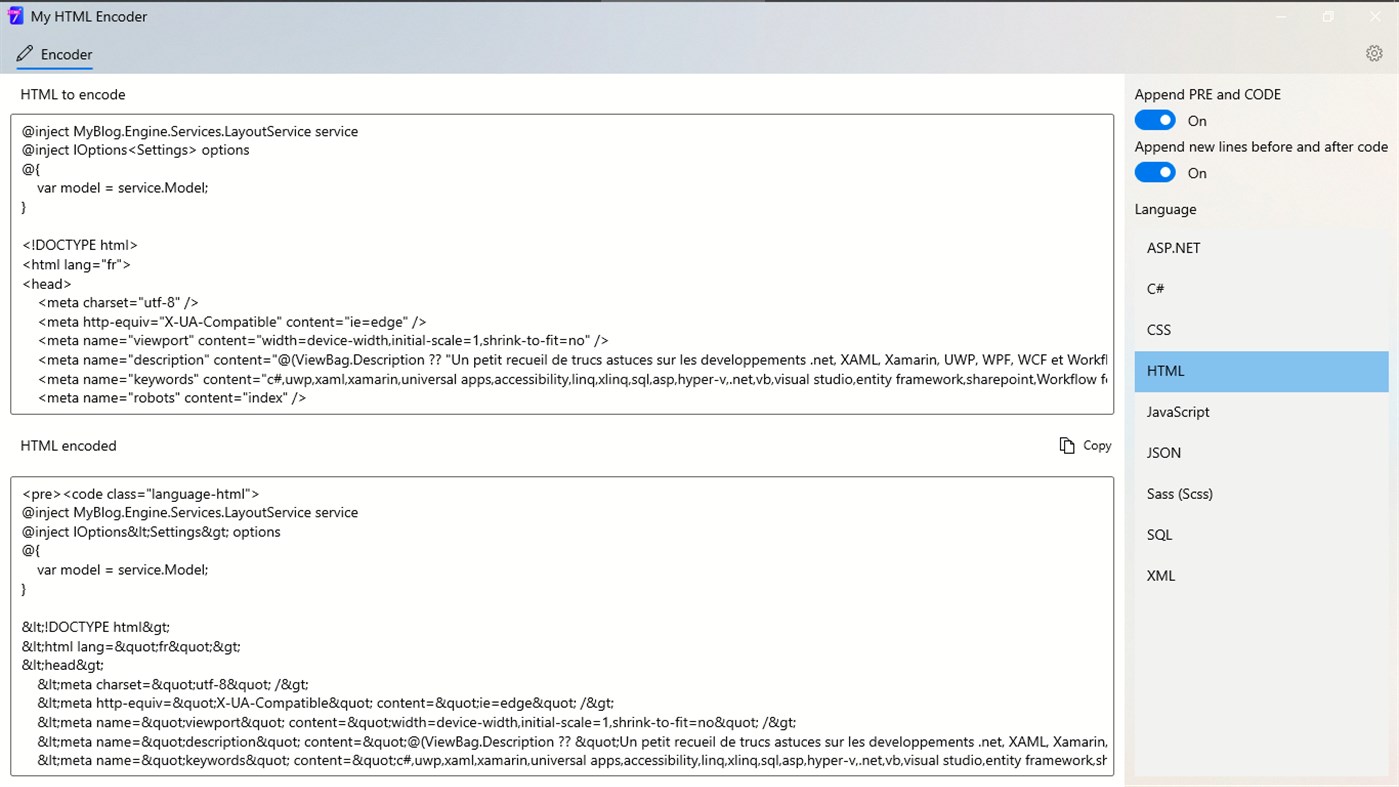This screenshot has width=1399, height=787.
Task: Select the highlighted HTML language entry
Action: 1261,370
